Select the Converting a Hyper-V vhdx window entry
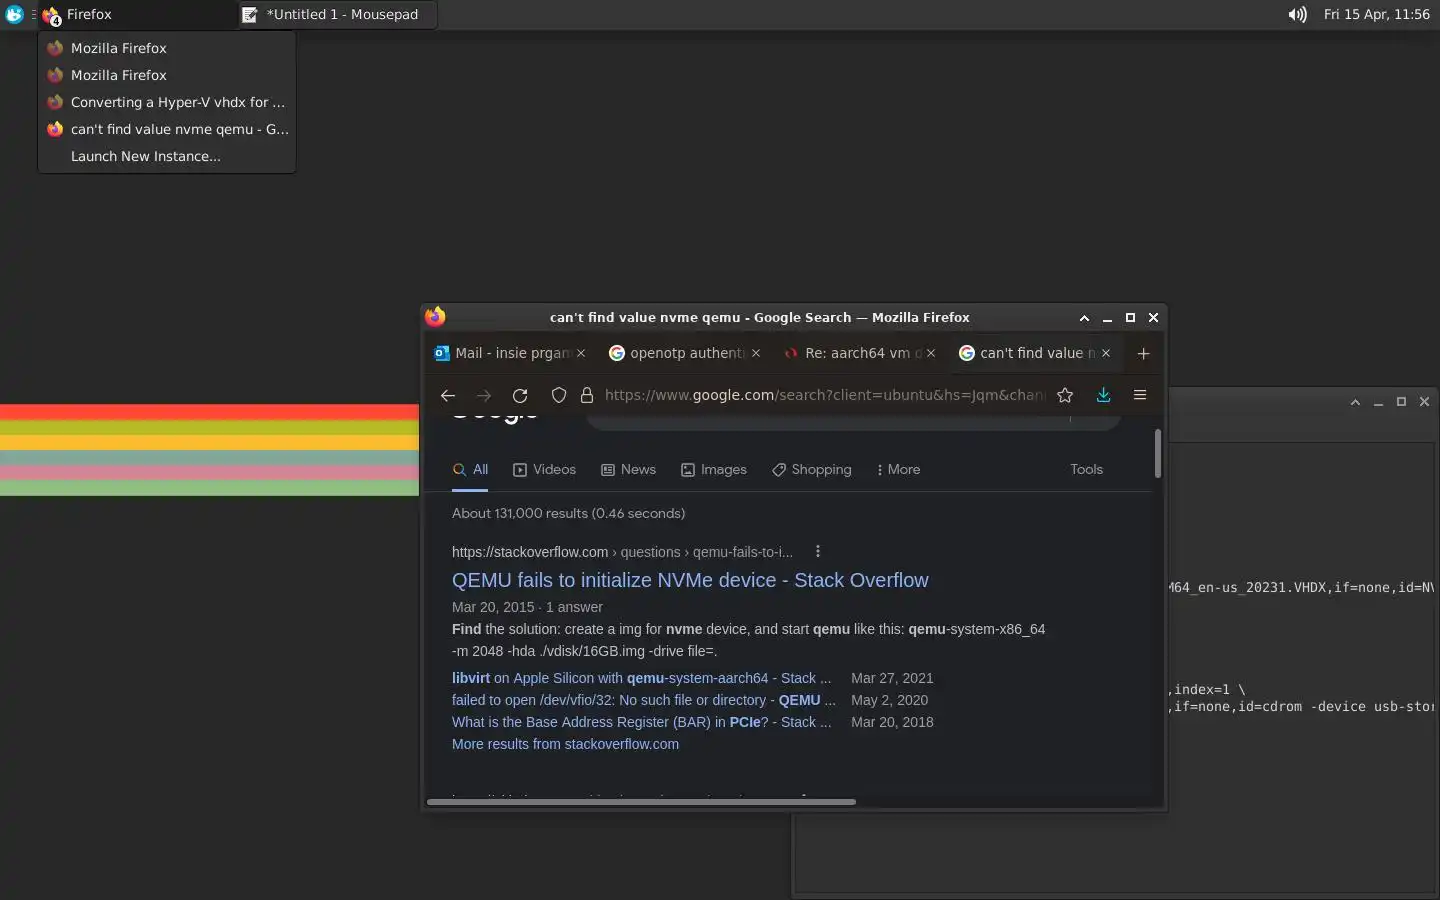The width and height of the screenshot is (1440, 900). tap(166, 102)
